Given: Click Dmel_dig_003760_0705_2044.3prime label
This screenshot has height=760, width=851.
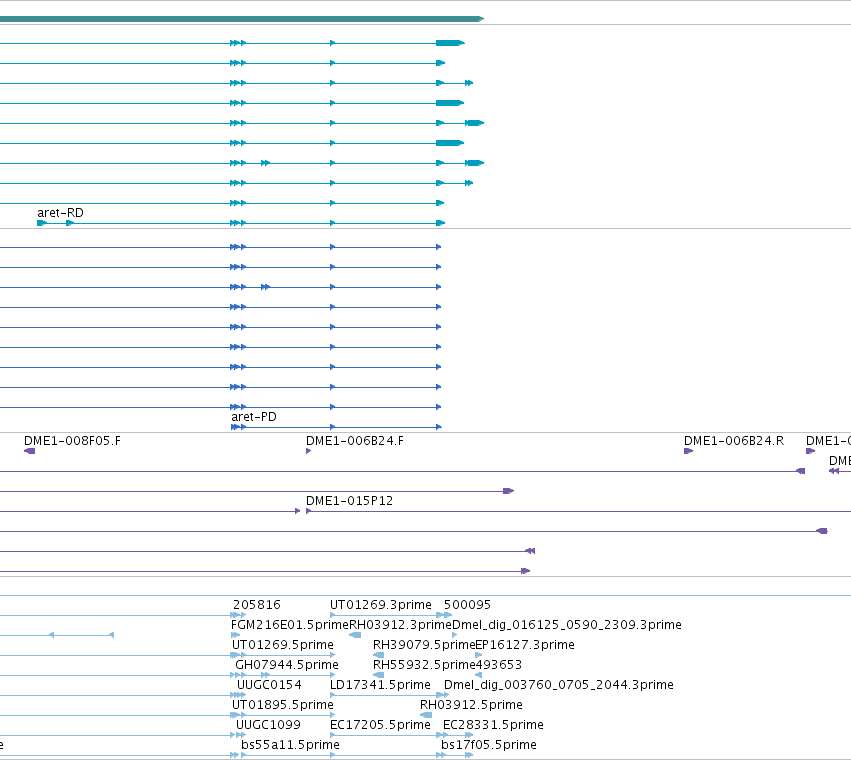Looking at the screenshot, I should click(x=558, y=685).
